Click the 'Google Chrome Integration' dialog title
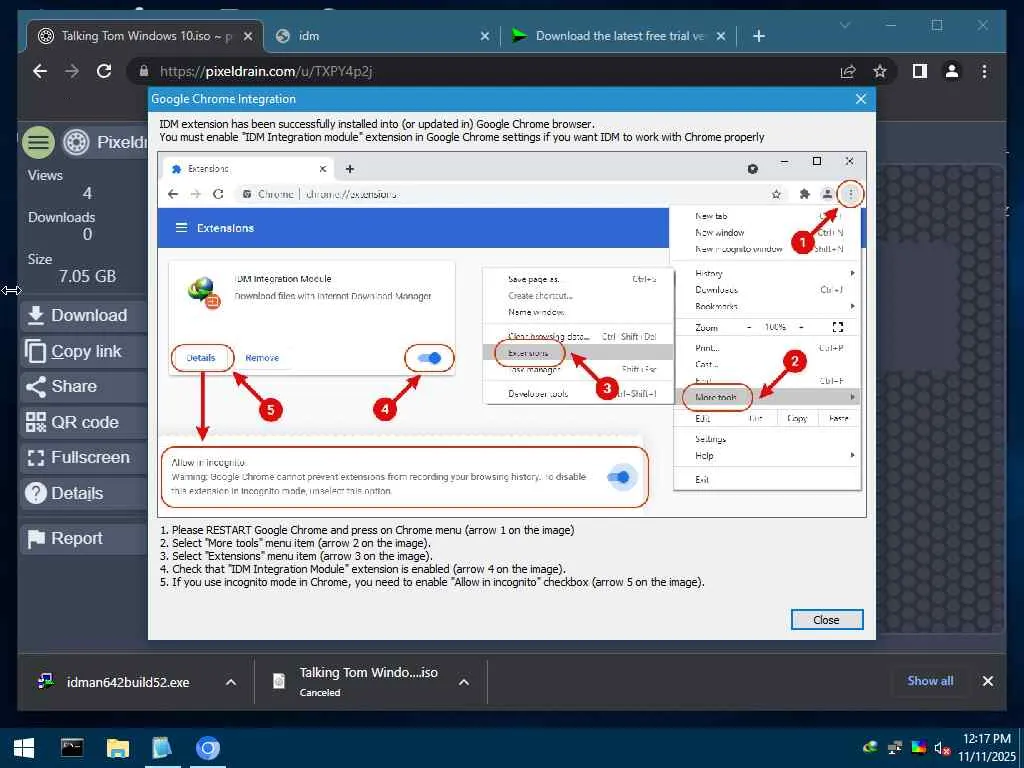The image size is (1024, 768). (223, 99)
